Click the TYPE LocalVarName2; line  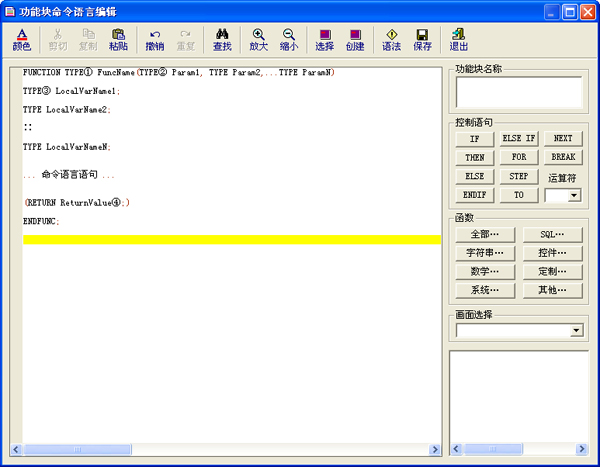click(67, 110)
